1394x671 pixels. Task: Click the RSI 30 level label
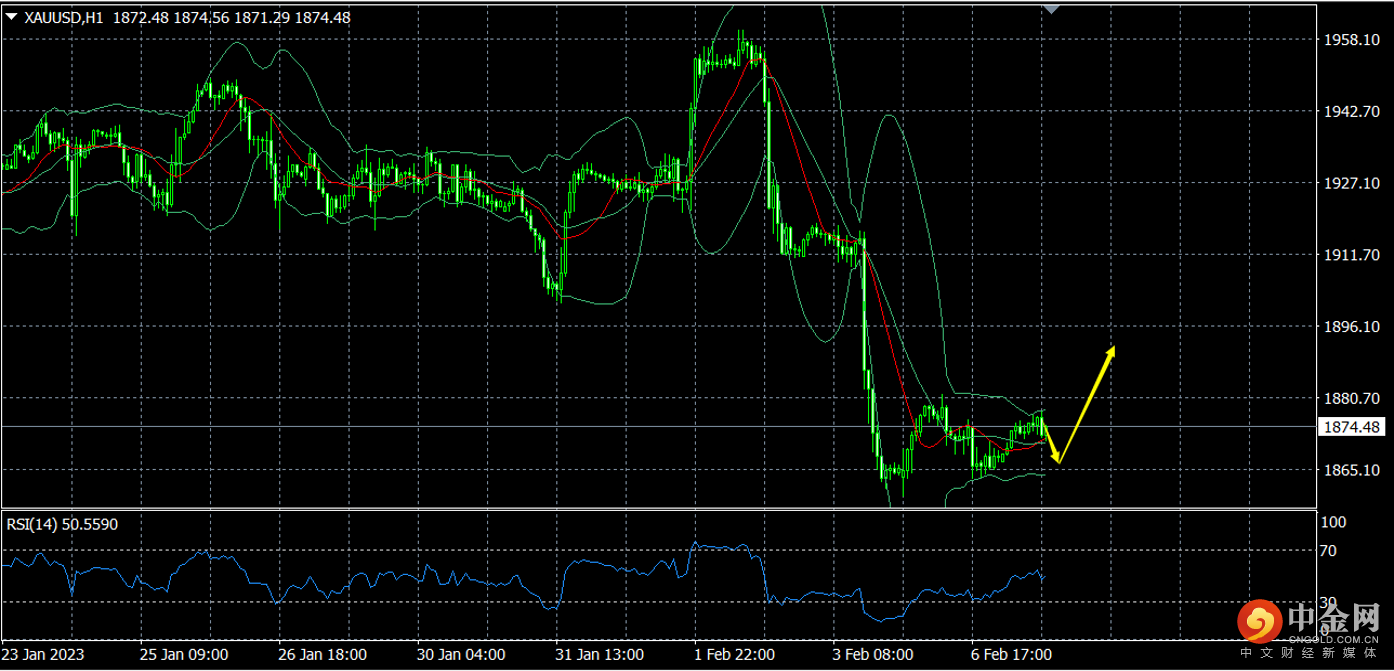coord(1329,602)
